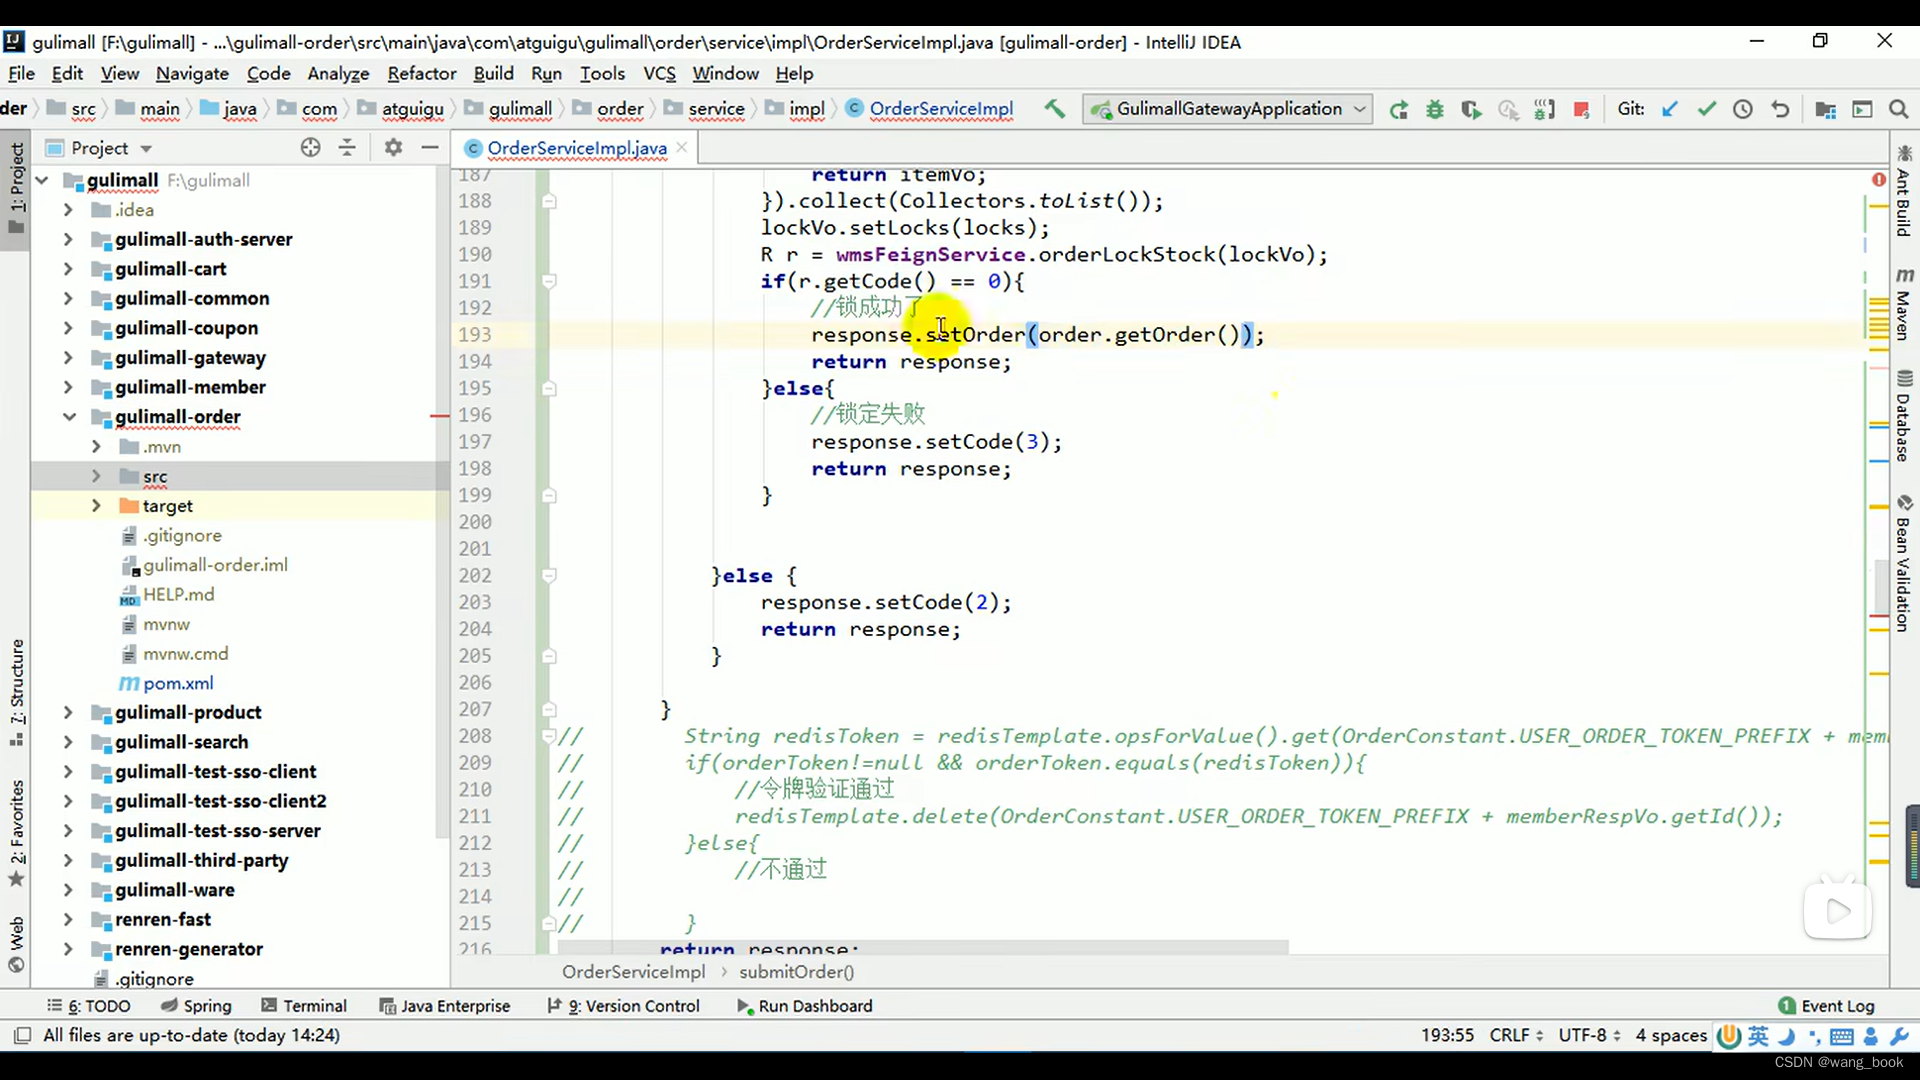
Task: Revert changes with undo arrow icon
Action: pyautogui.click(x=1780, y=109)
